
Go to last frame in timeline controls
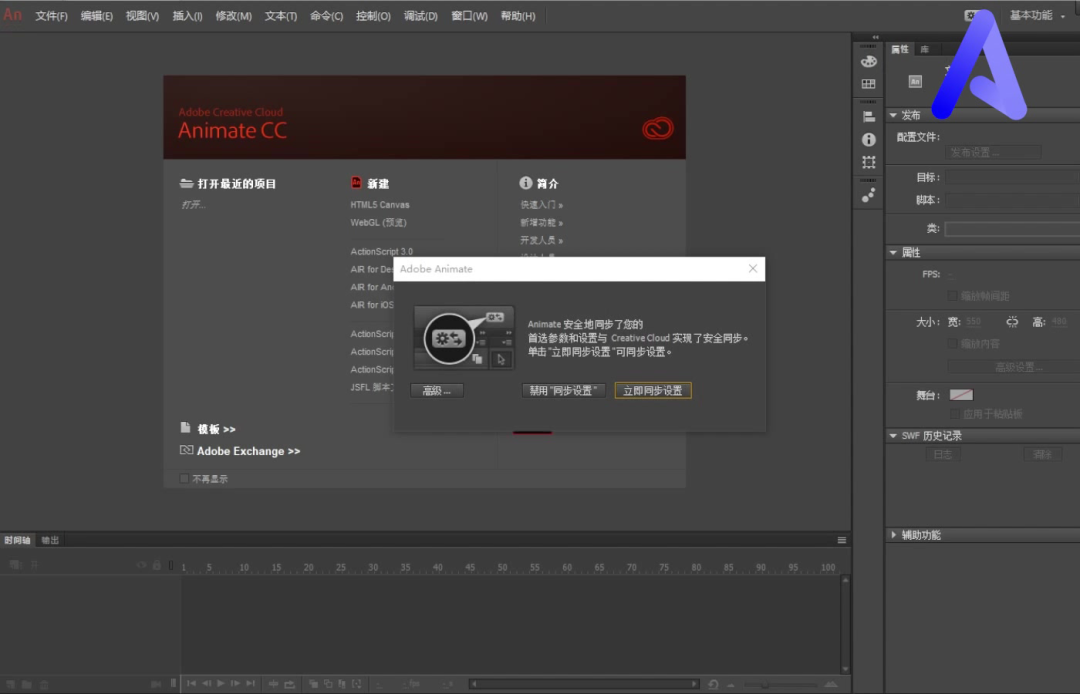(x=250, y=684)
